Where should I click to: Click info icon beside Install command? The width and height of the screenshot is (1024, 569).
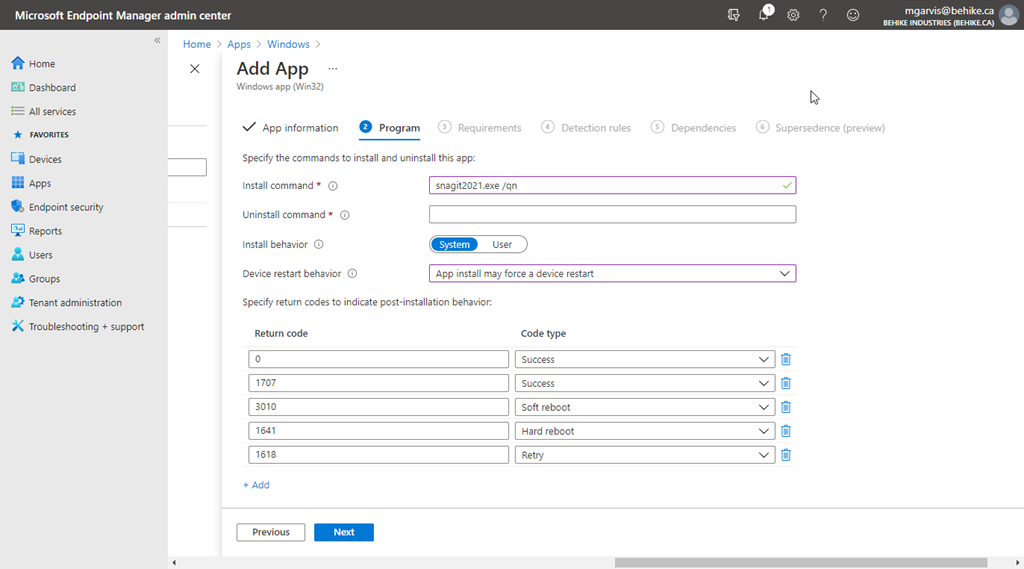pos(333,186)
